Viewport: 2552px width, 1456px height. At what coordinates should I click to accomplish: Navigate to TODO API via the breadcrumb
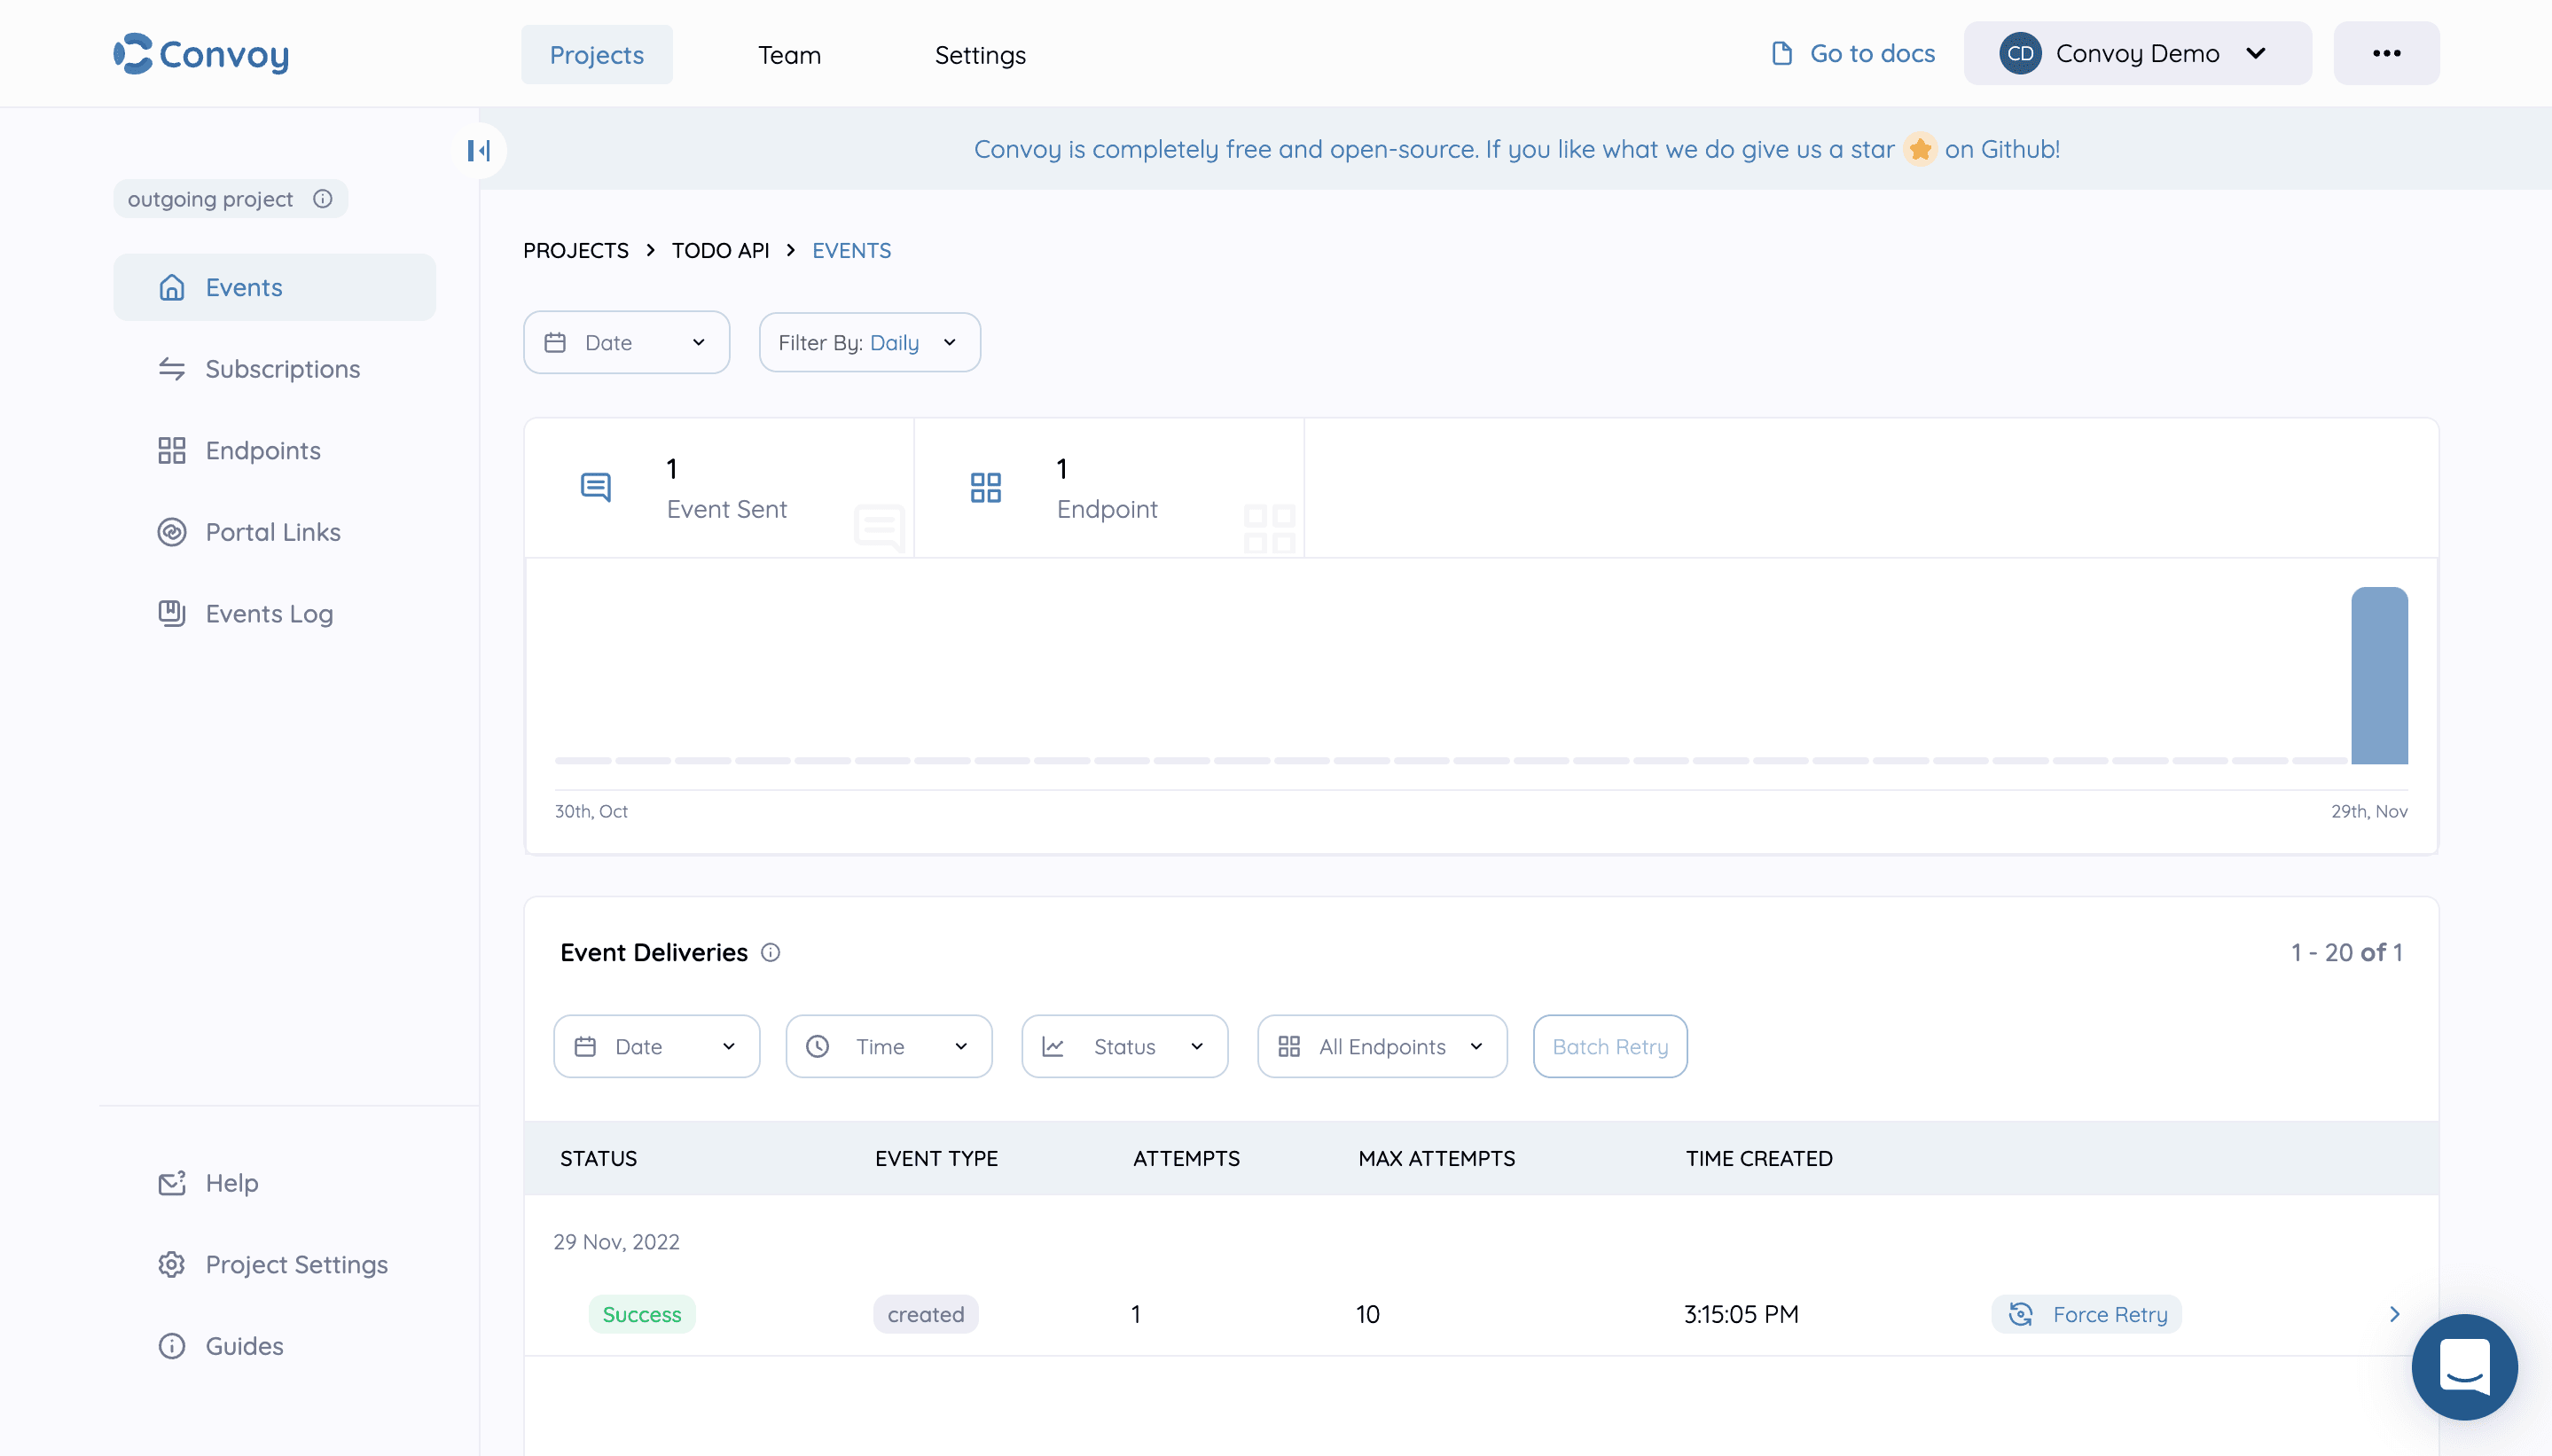720,250
